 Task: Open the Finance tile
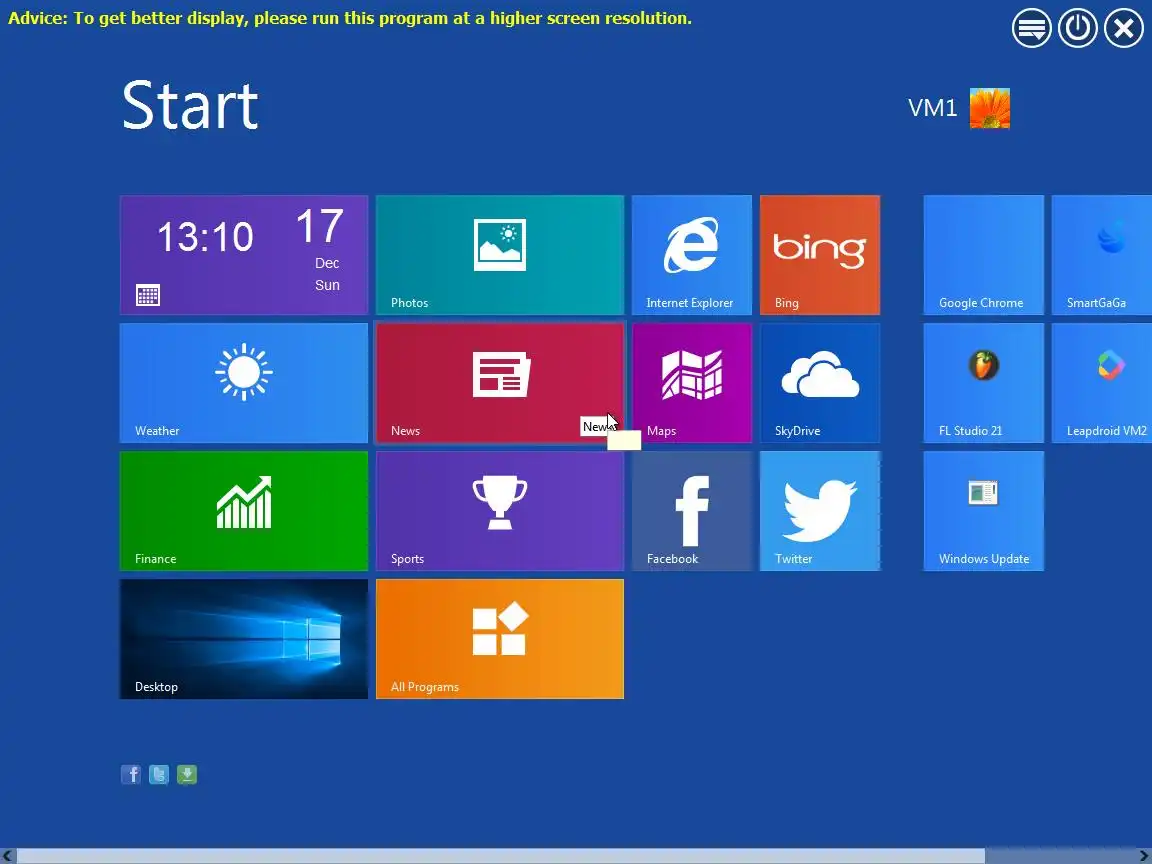[x=244, y=511]
